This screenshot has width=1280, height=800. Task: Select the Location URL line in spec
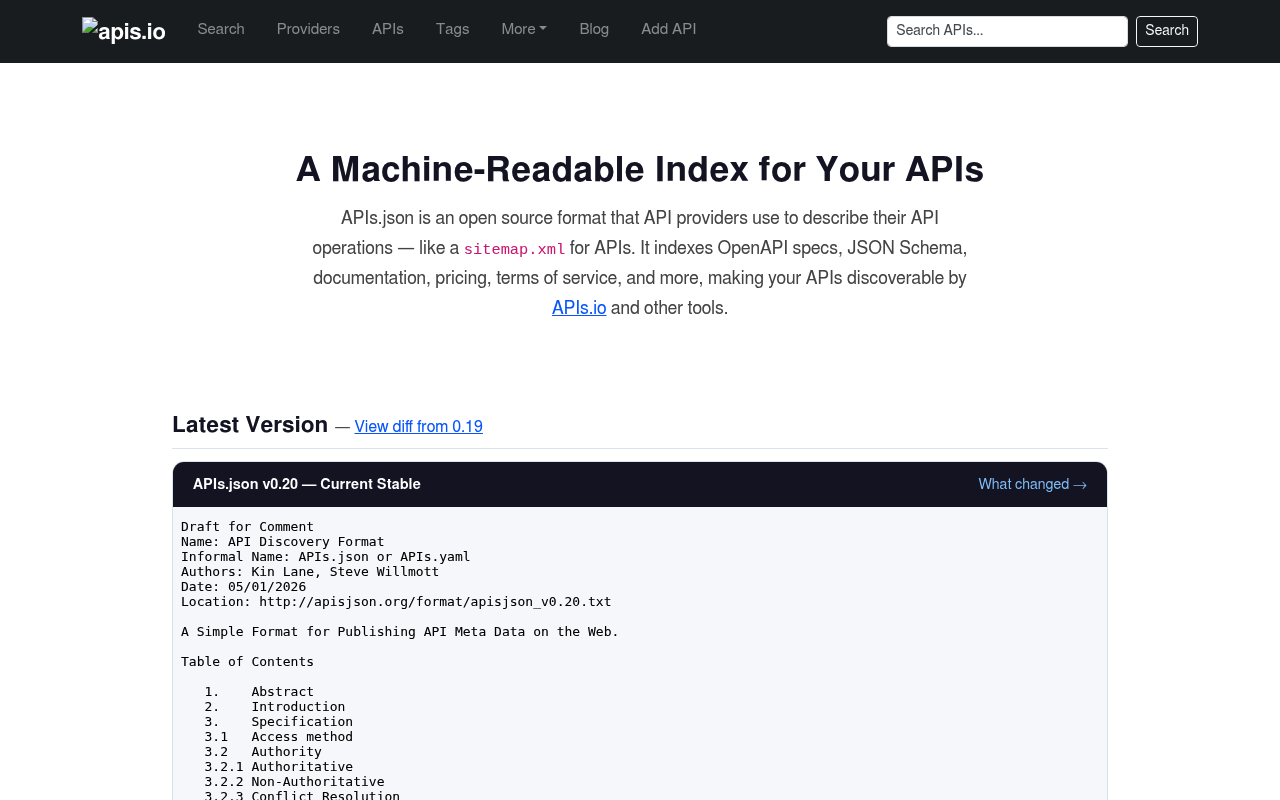tap(396, 602)
